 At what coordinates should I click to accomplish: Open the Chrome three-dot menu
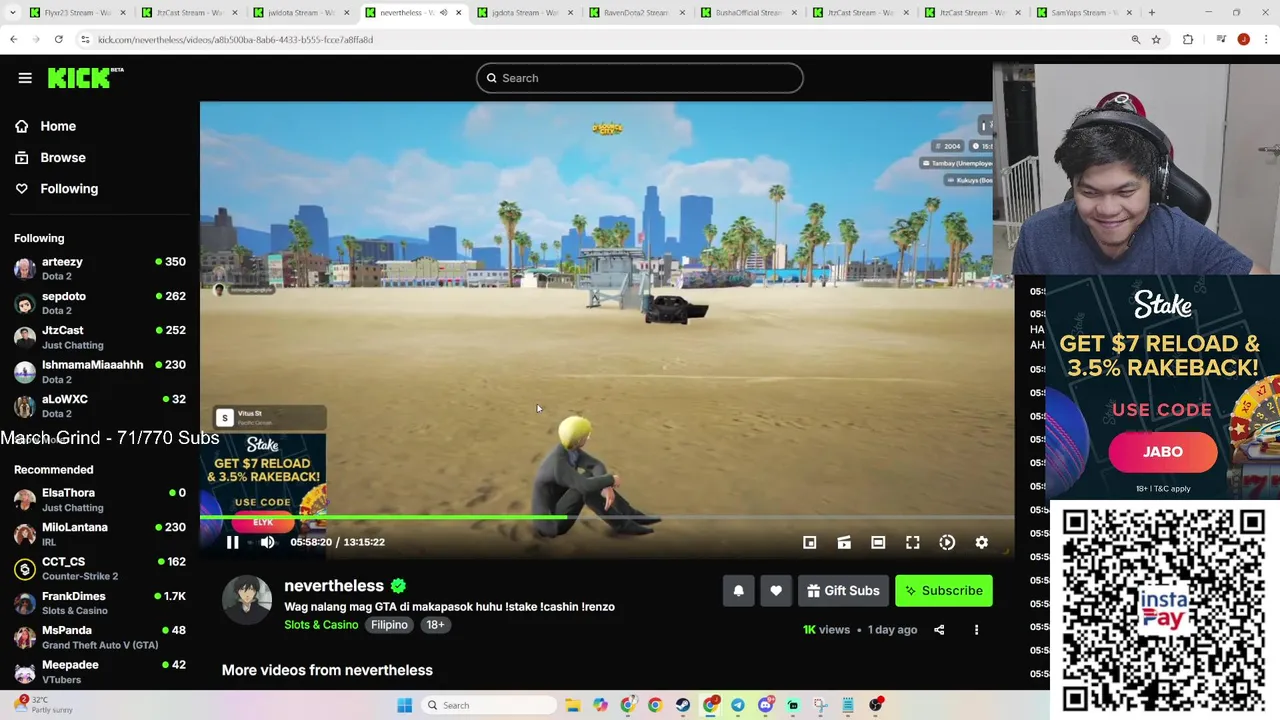pyautogui.click(x=1266, y=39)
